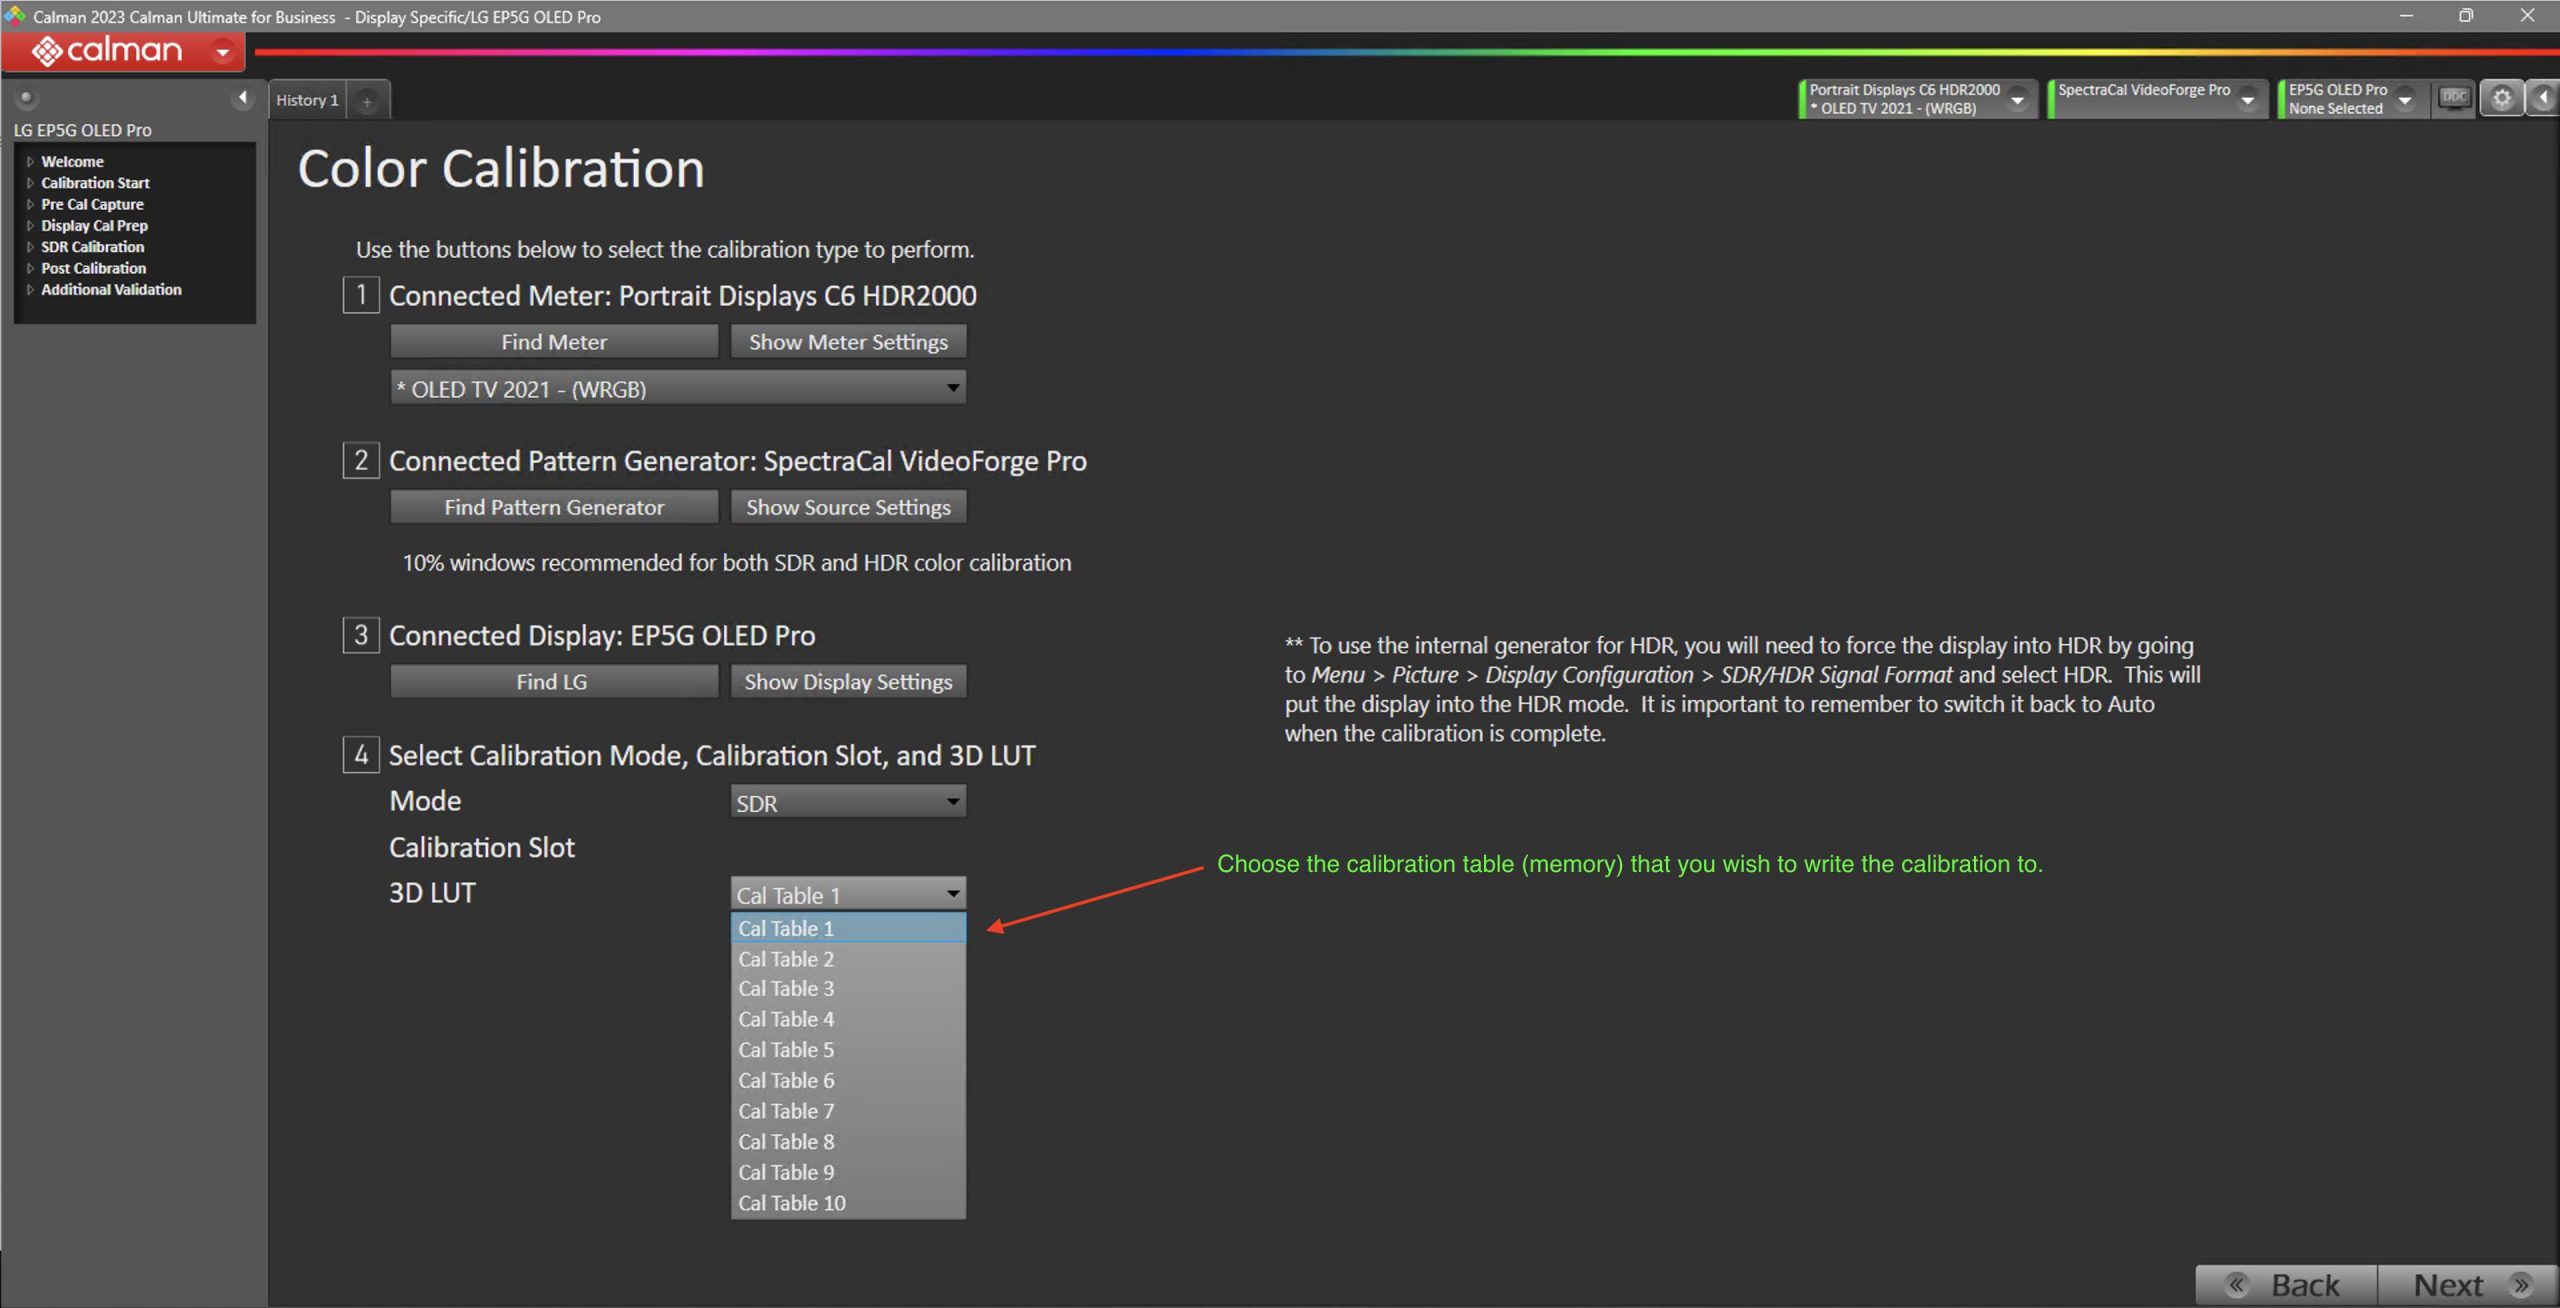2560x1308 pixels.
Task: Go Back to the previous page
Action: [2286, 1285]
